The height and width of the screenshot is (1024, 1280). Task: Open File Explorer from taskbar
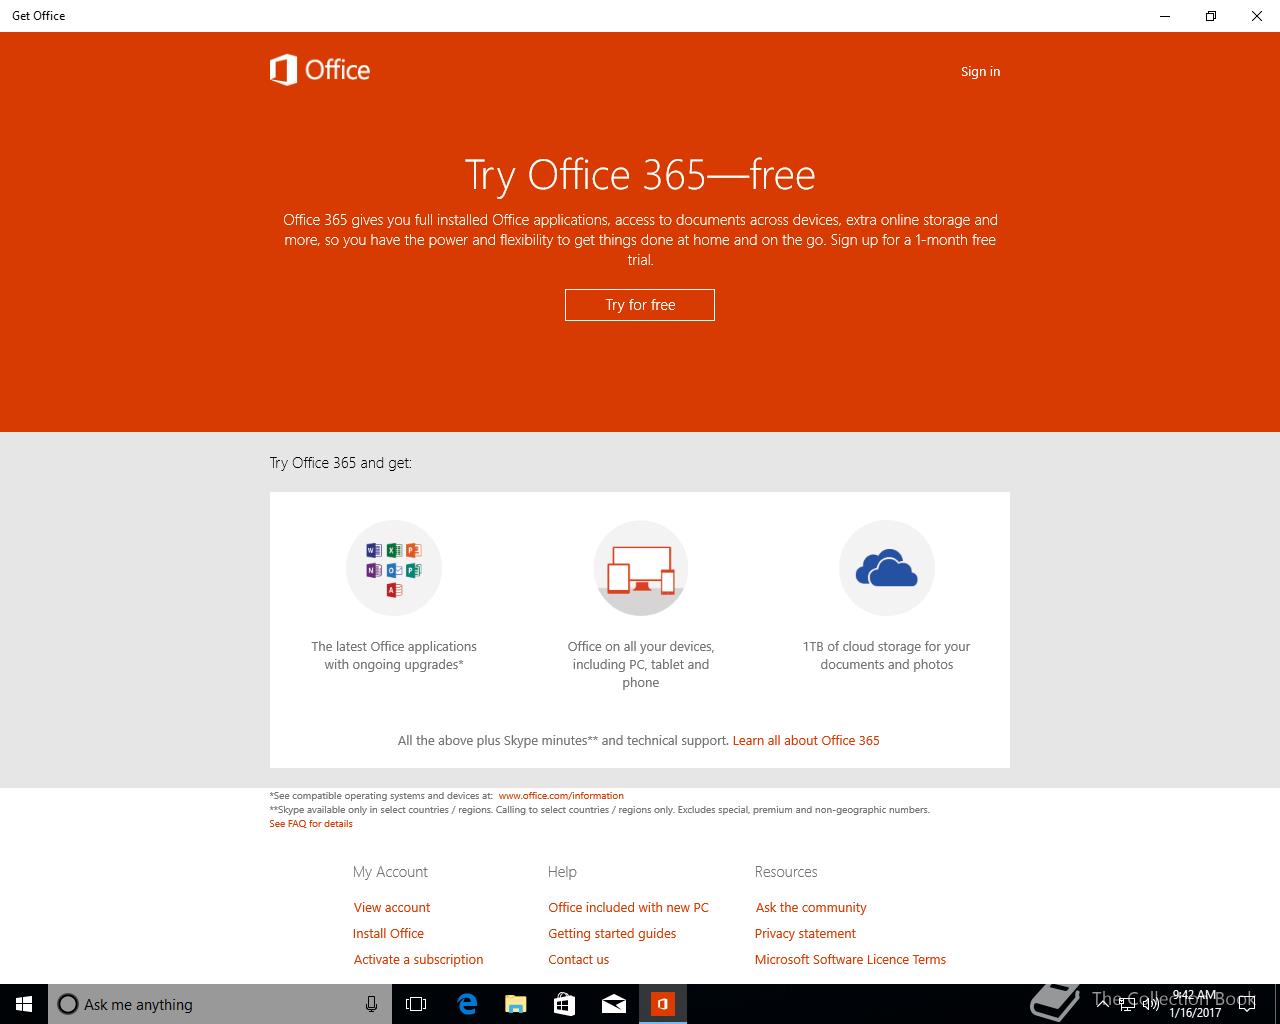click(x=516, y=1004)
